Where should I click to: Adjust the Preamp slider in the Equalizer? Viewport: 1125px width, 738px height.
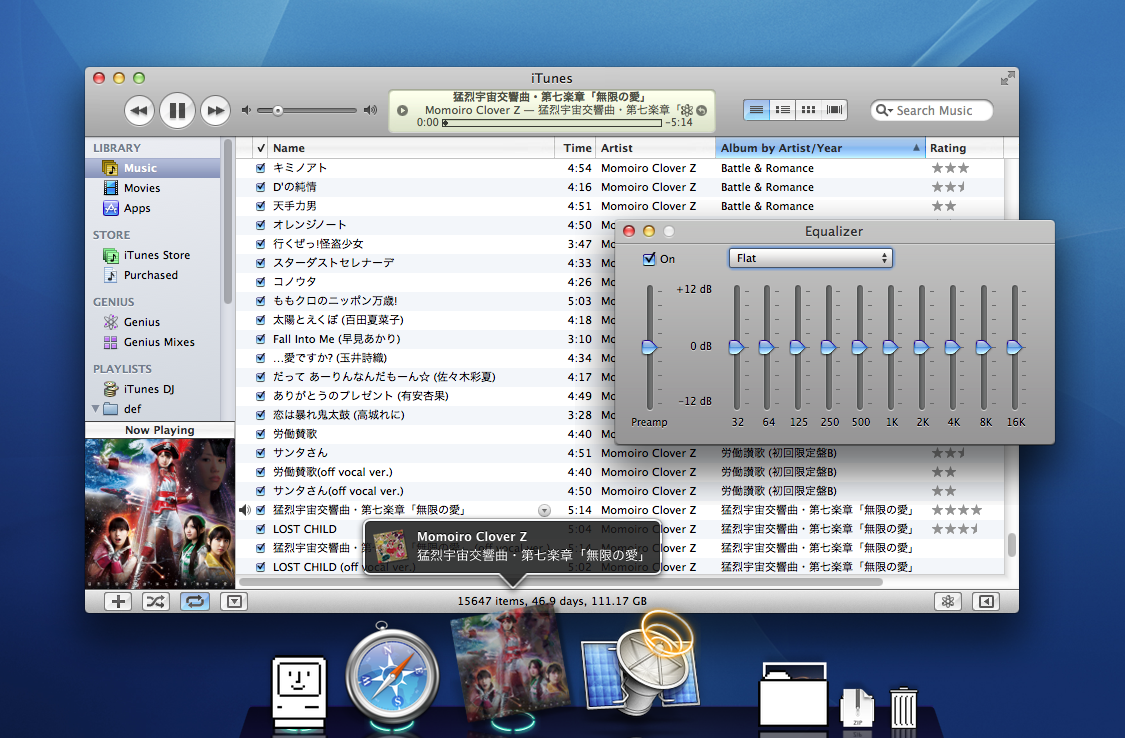coord(649,346)
